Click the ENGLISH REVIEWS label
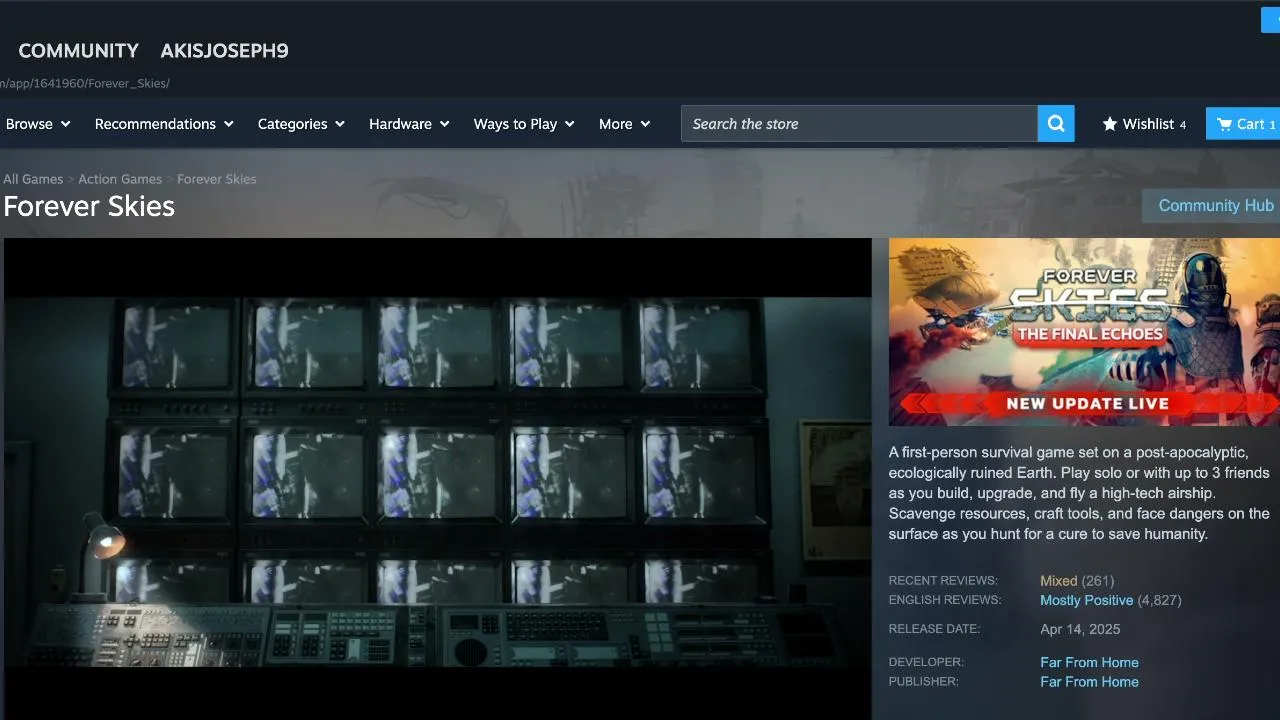Image resolution: width=1280 pixels, height=720 pixels. 945,600
